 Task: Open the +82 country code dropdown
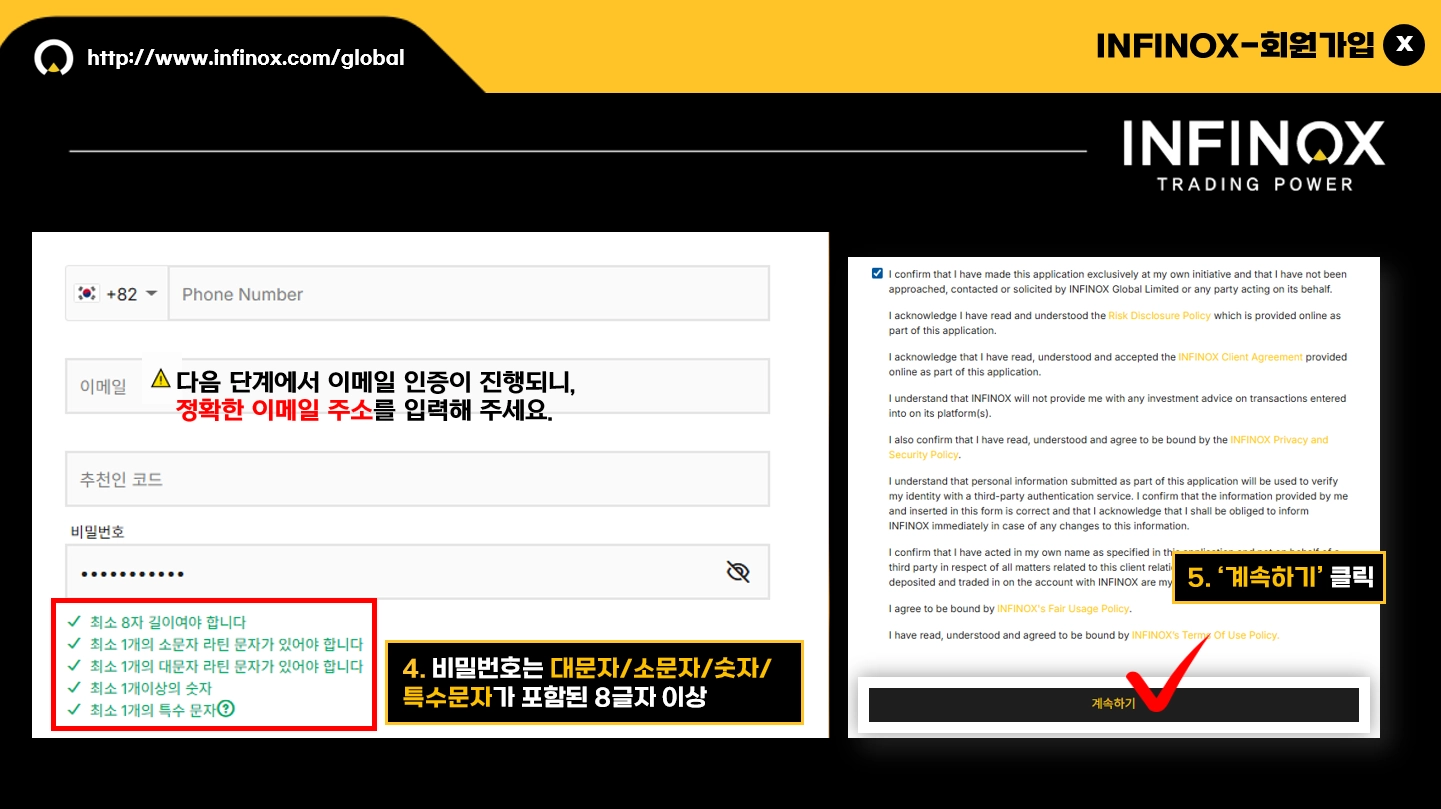117,294
